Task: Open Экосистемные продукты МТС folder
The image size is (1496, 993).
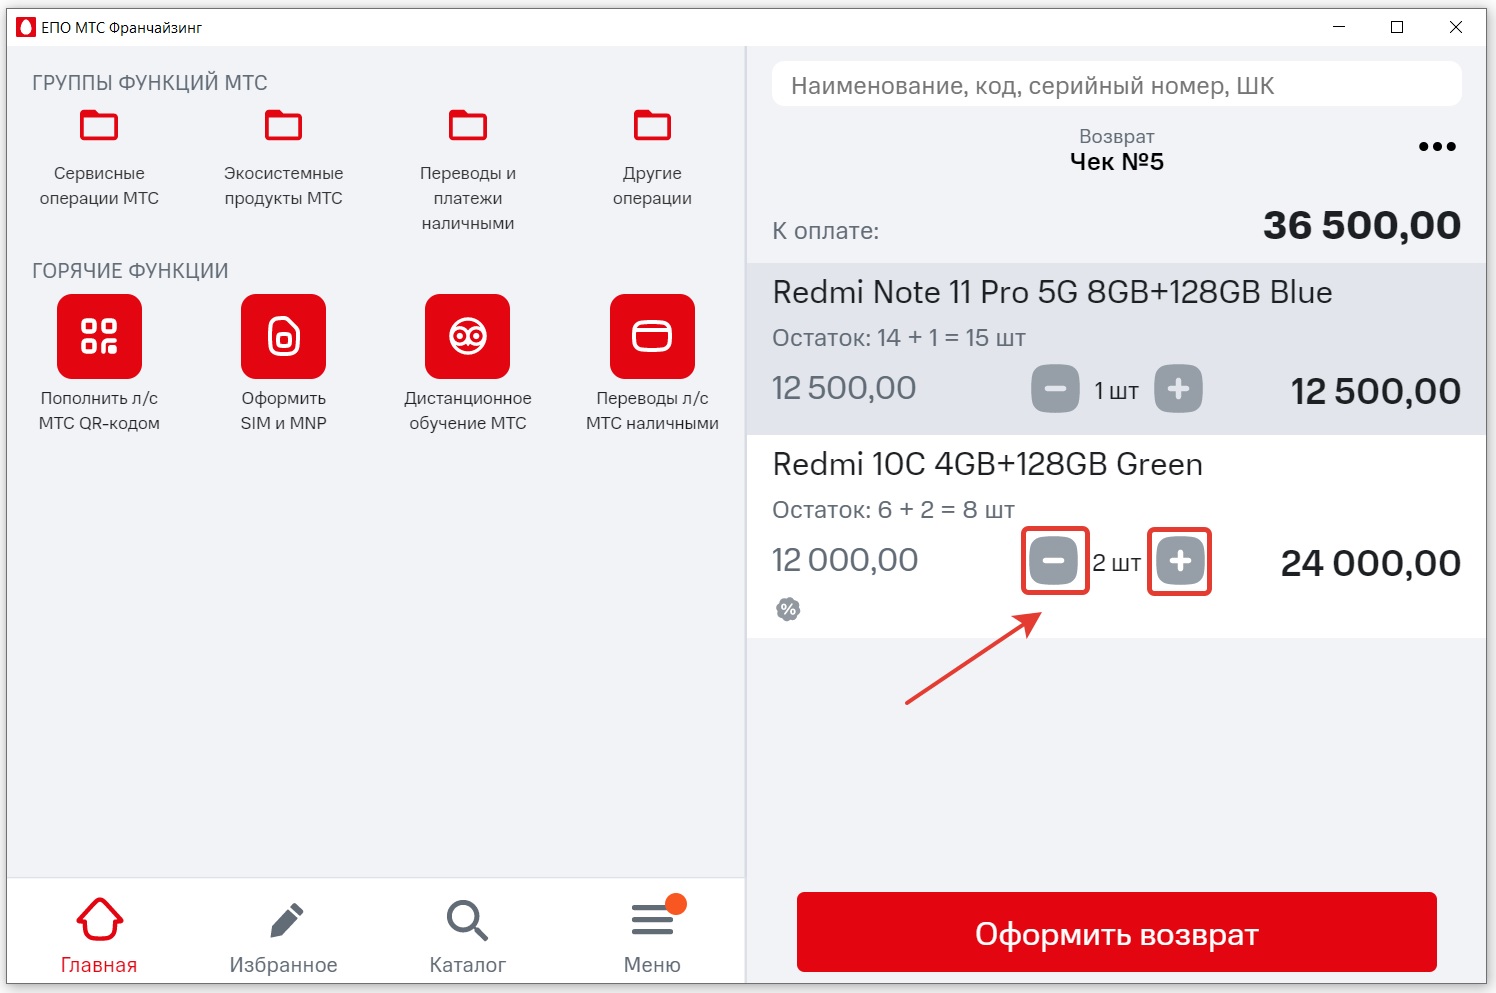Action: click(283, 158)
